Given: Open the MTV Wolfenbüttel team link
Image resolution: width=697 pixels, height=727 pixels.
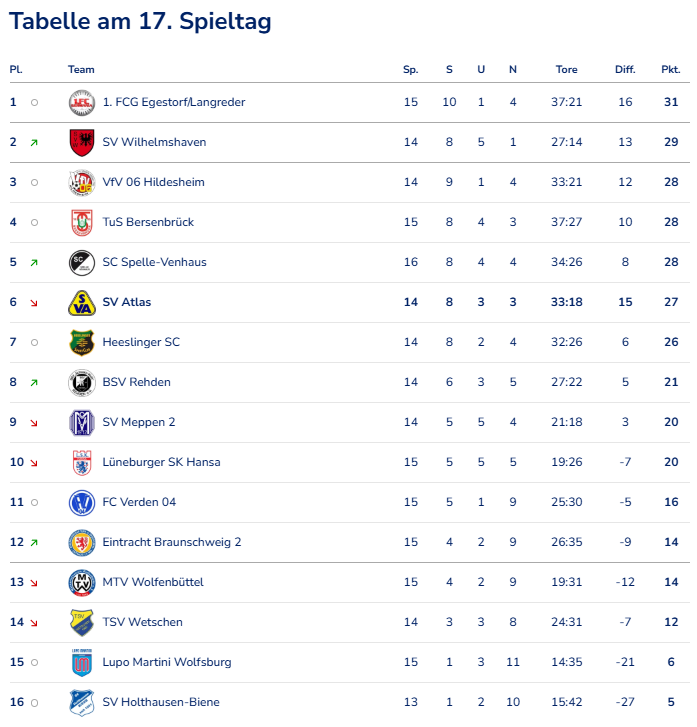Looking at the screenshot, I should (153, 582).
